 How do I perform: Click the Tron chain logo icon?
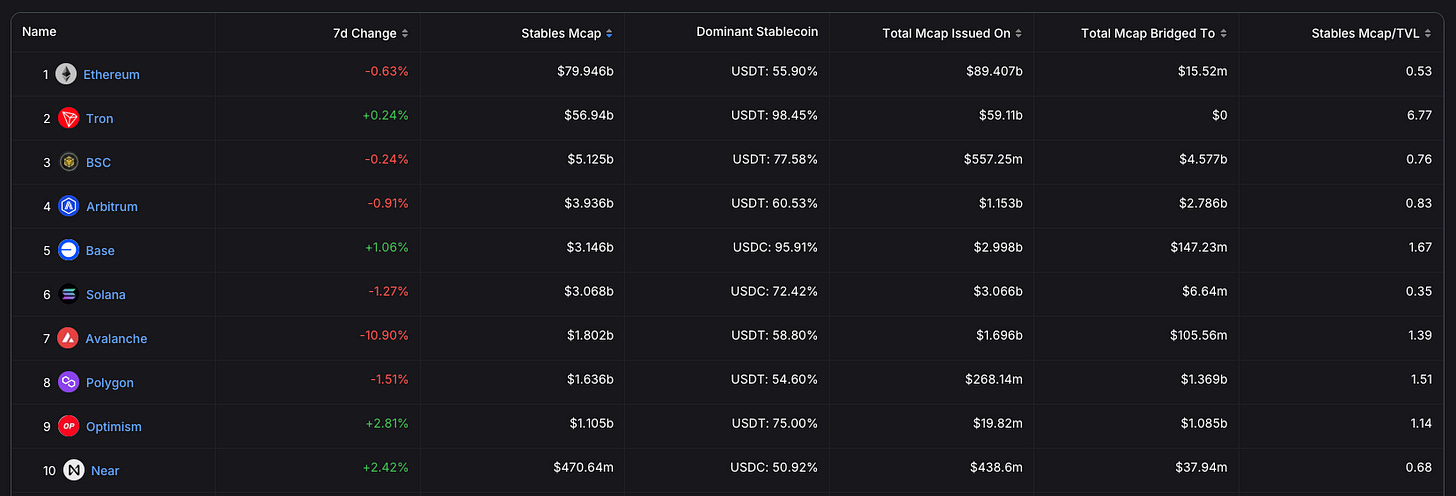(68, 118)
